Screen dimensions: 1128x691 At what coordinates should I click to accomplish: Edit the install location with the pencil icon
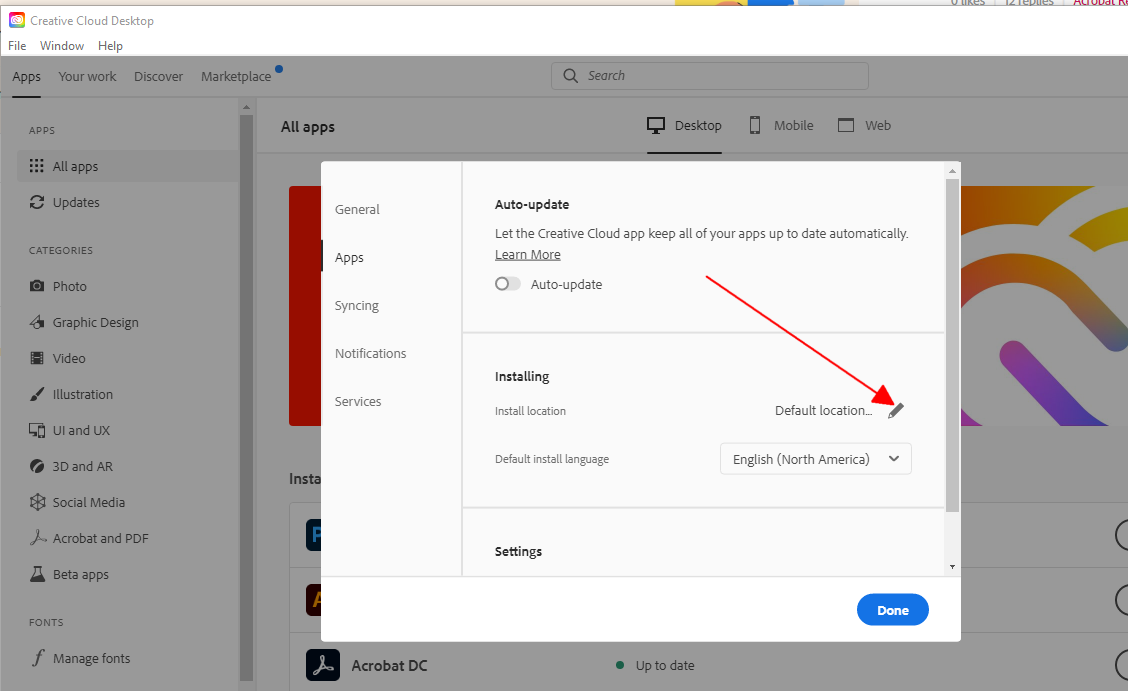[x=896, y=409]
